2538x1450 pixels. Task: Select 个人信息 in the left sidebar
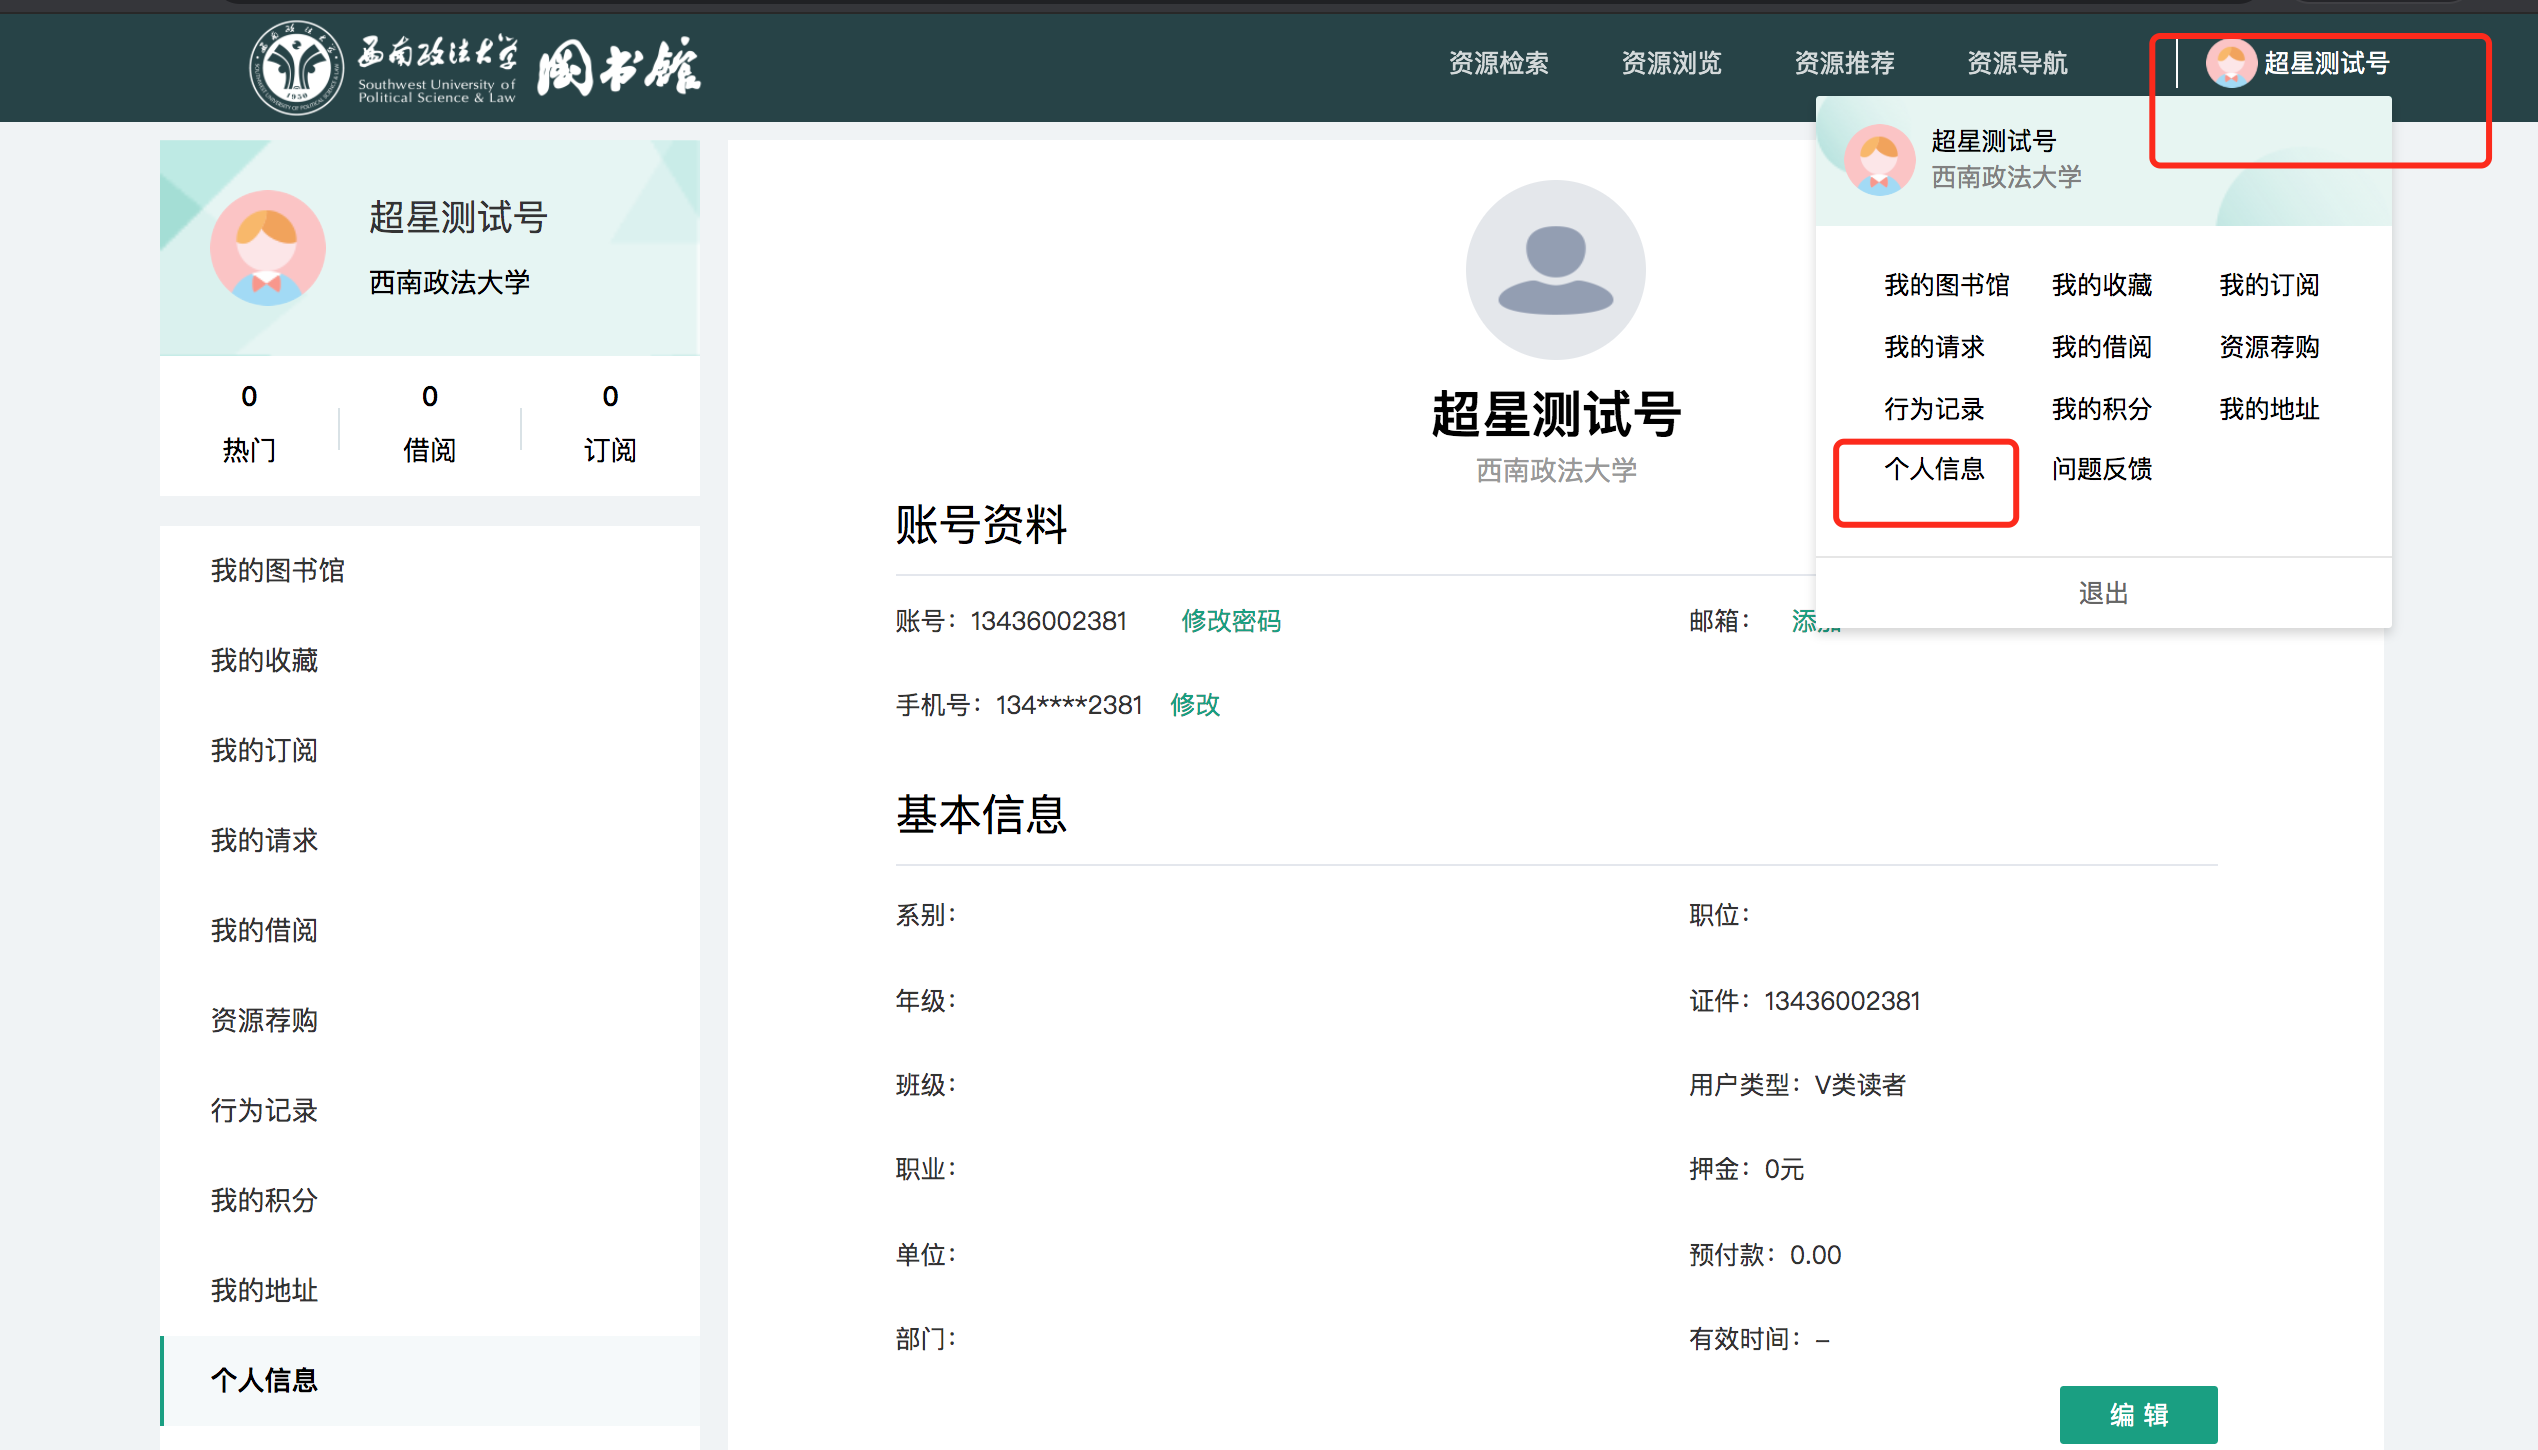point(264,1380)
